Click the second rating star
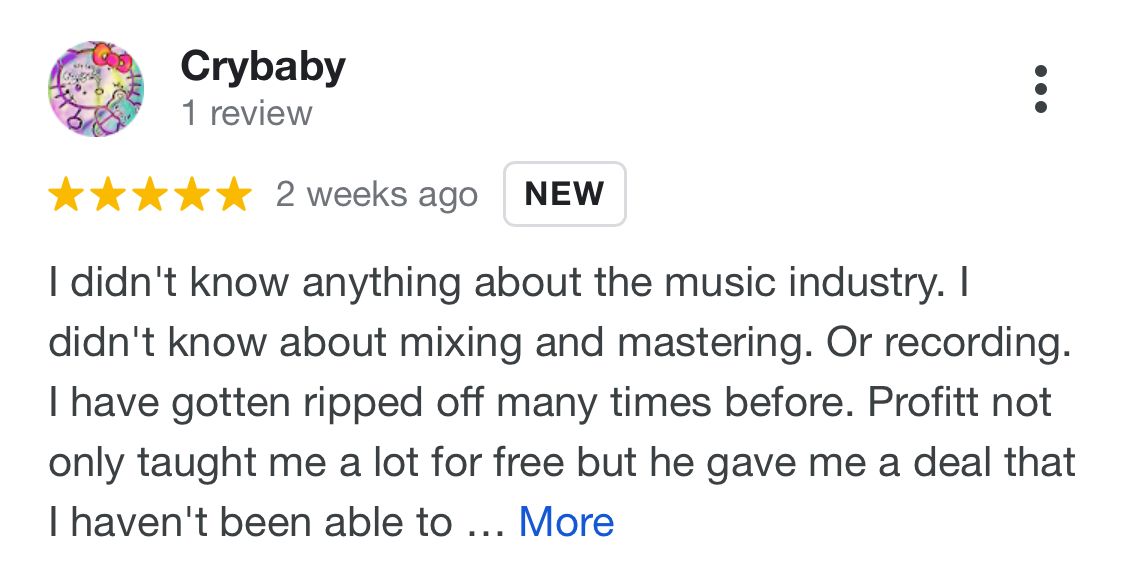Image resolution: width=1125 pixels, height=574 pixels. (x=107, y=195)
